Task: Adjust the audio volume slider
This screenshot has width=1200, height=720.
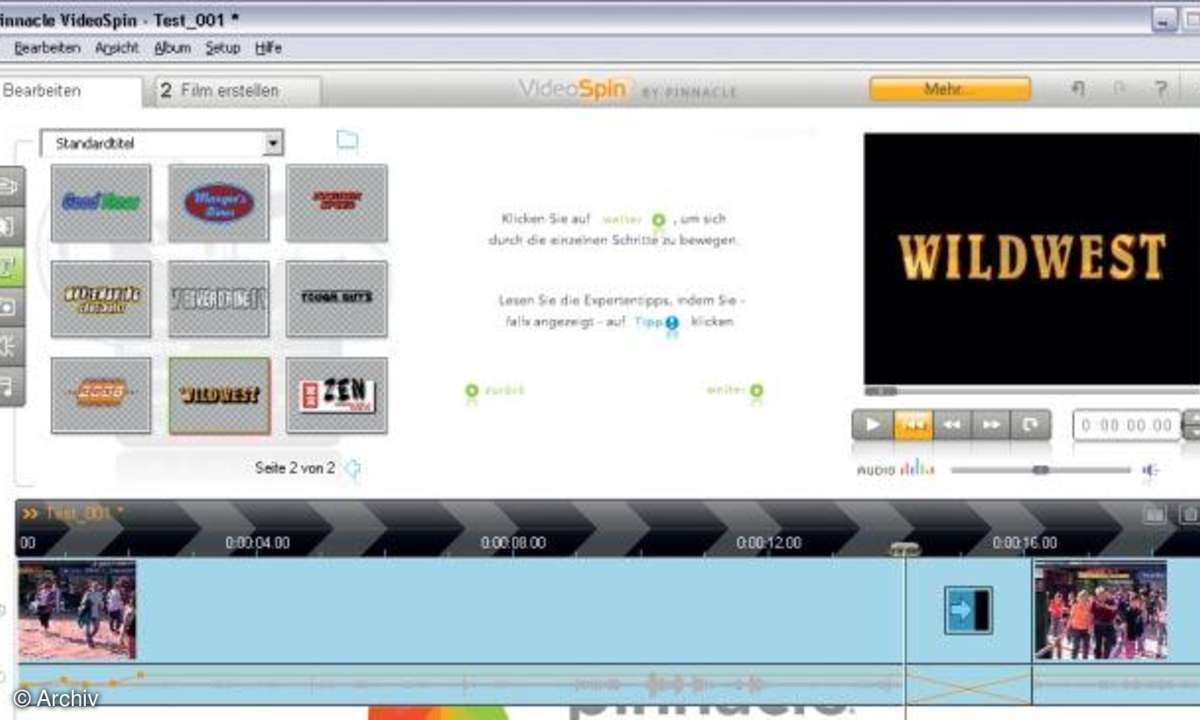Action: click(1040, 470)
